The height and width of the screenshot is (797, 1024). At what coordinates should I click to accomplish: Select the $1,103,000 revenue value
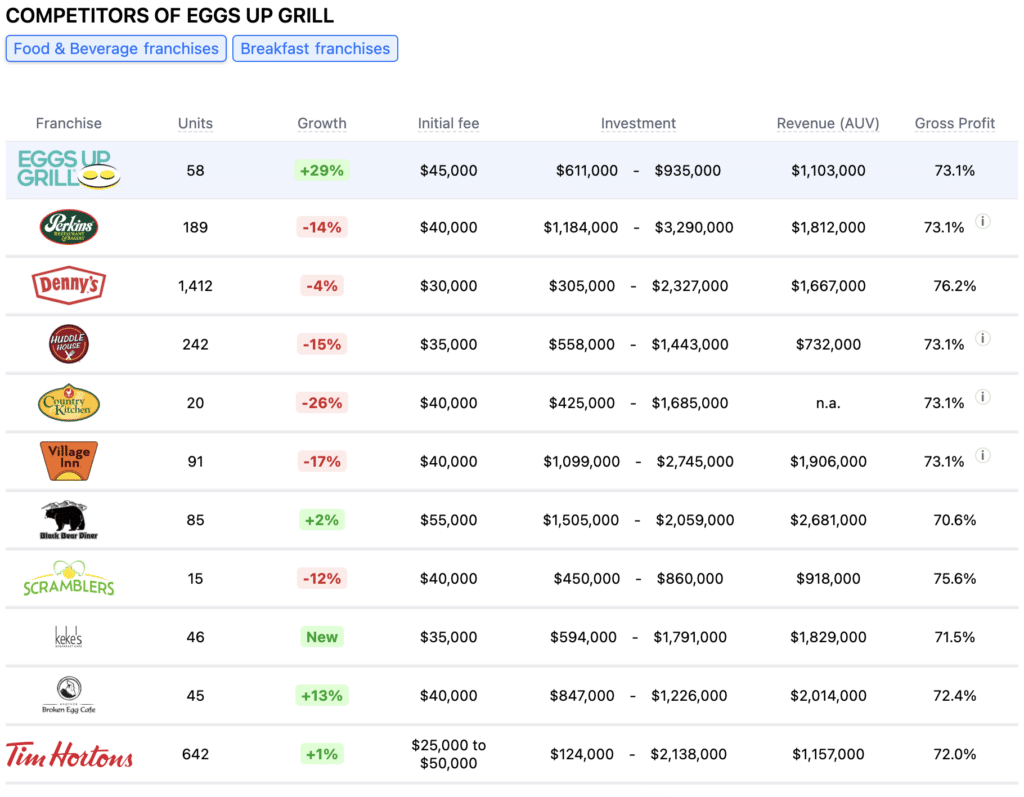[828, 171]
